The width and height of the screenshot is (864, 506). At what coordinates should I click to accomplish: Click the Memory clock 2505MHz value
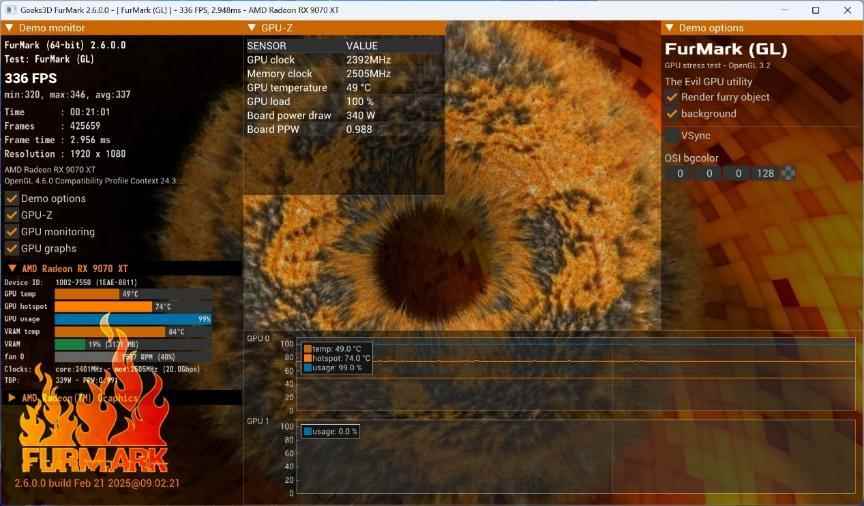coord(368,74)
